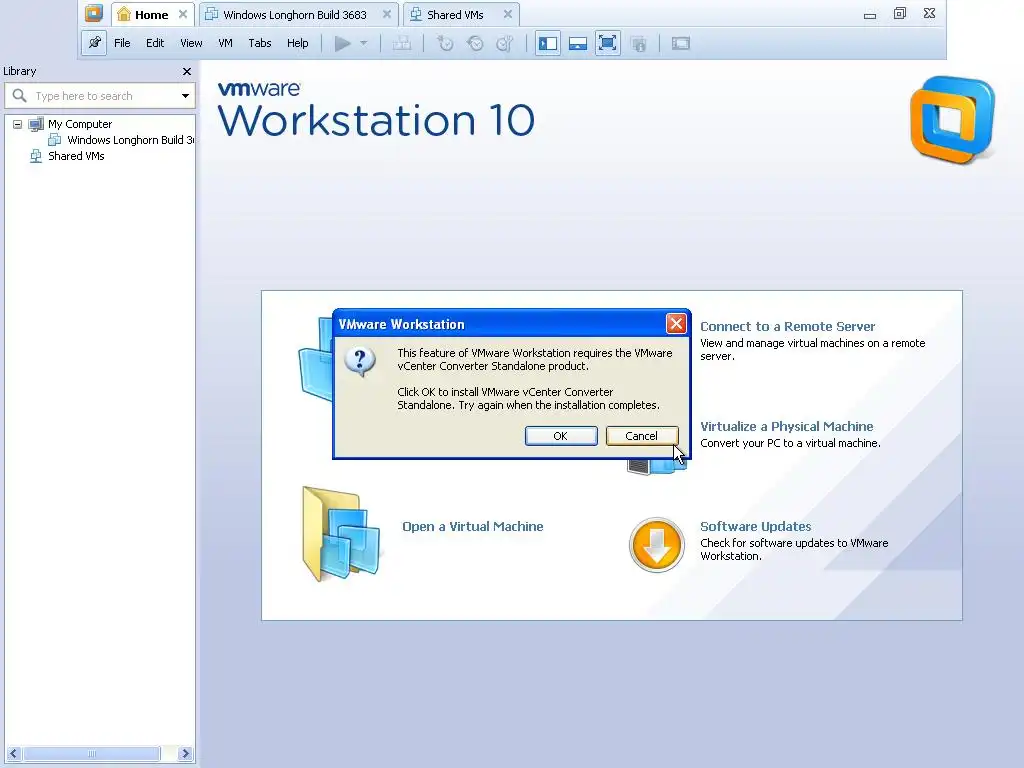Click the My Computer monitor icon
The image size is (1024, 768).
pos(36,124)
